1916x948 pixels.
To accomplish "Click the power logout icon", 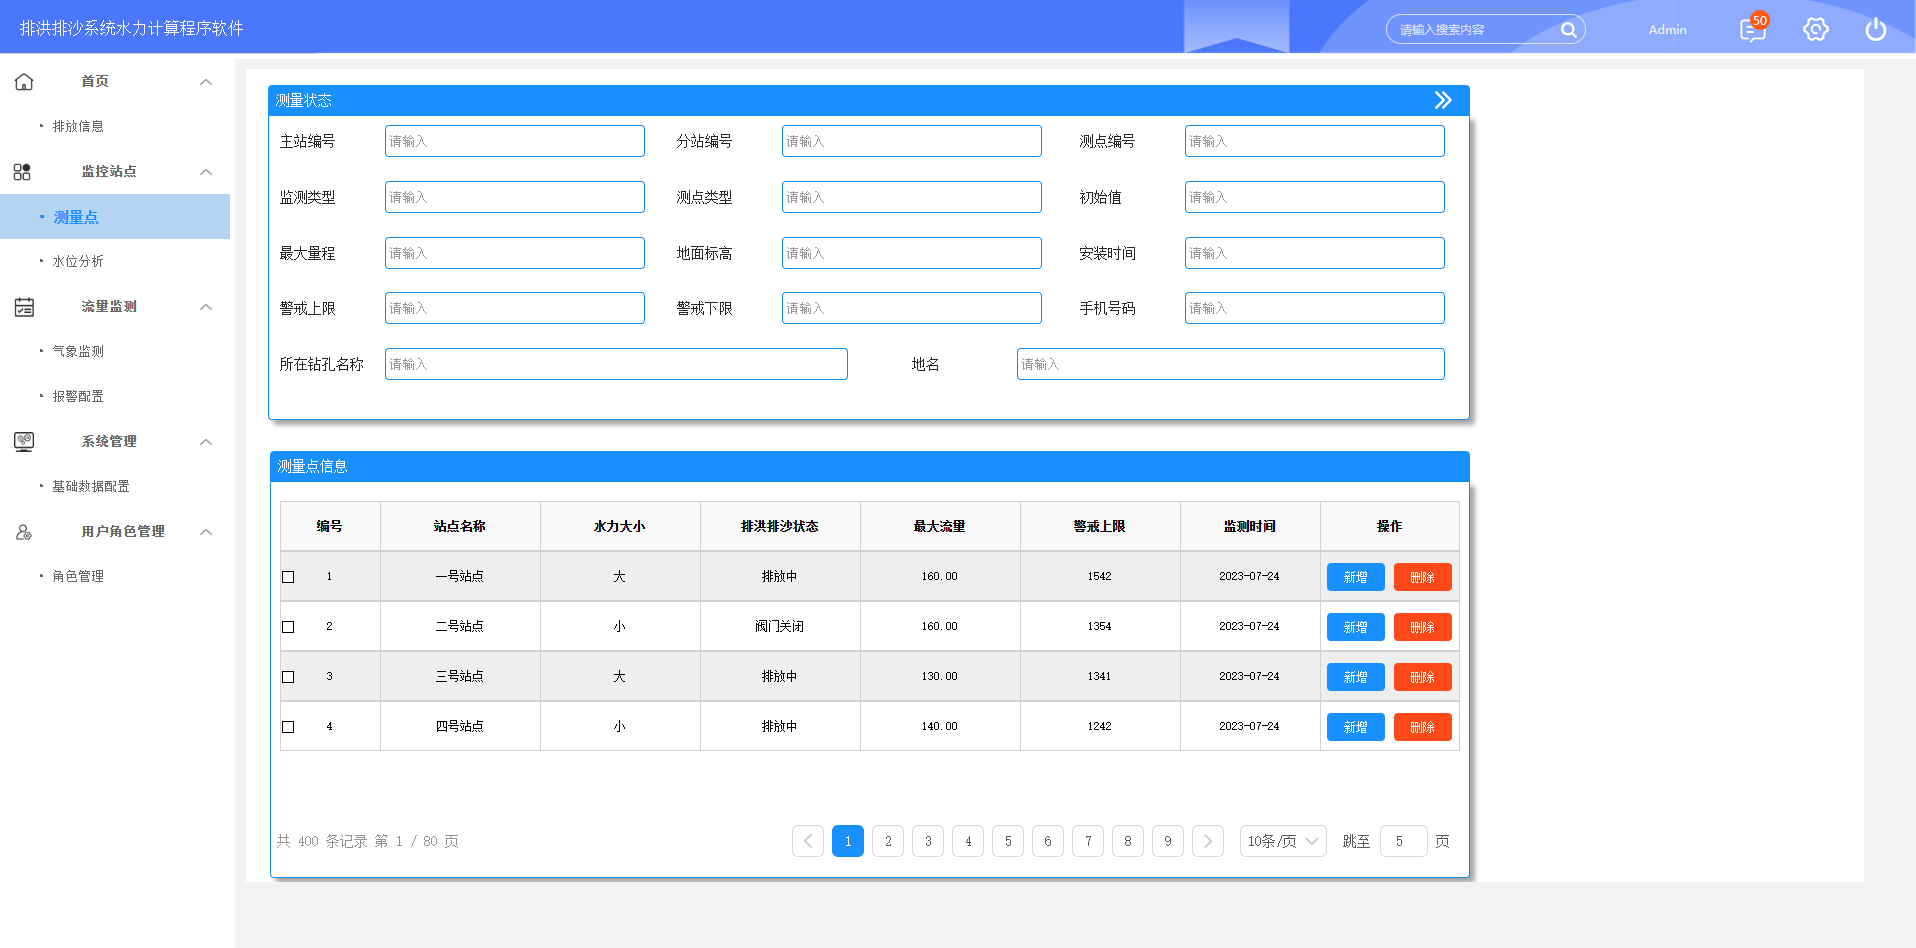I will (1876, 29).
